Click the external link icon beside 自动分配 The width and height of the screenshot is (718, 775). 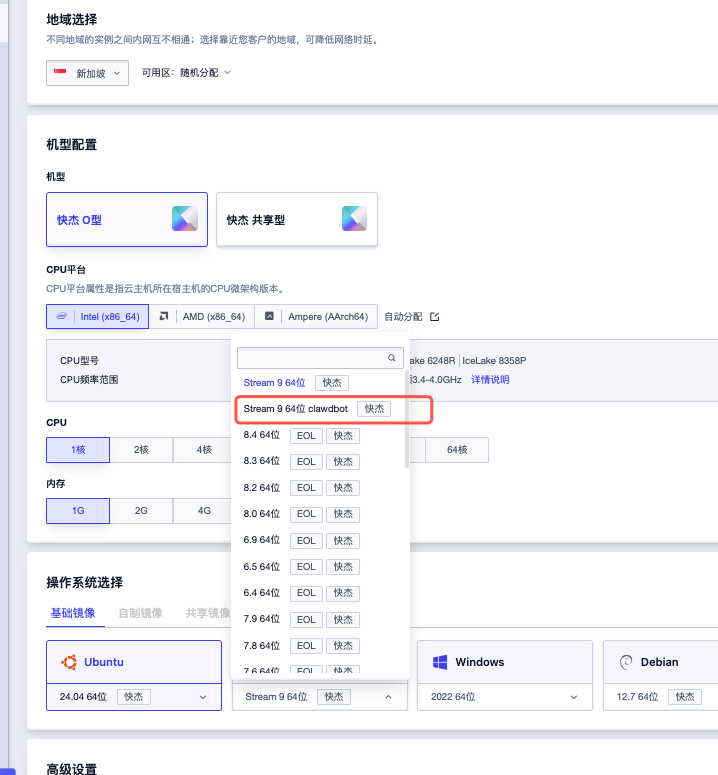[434, 317]
